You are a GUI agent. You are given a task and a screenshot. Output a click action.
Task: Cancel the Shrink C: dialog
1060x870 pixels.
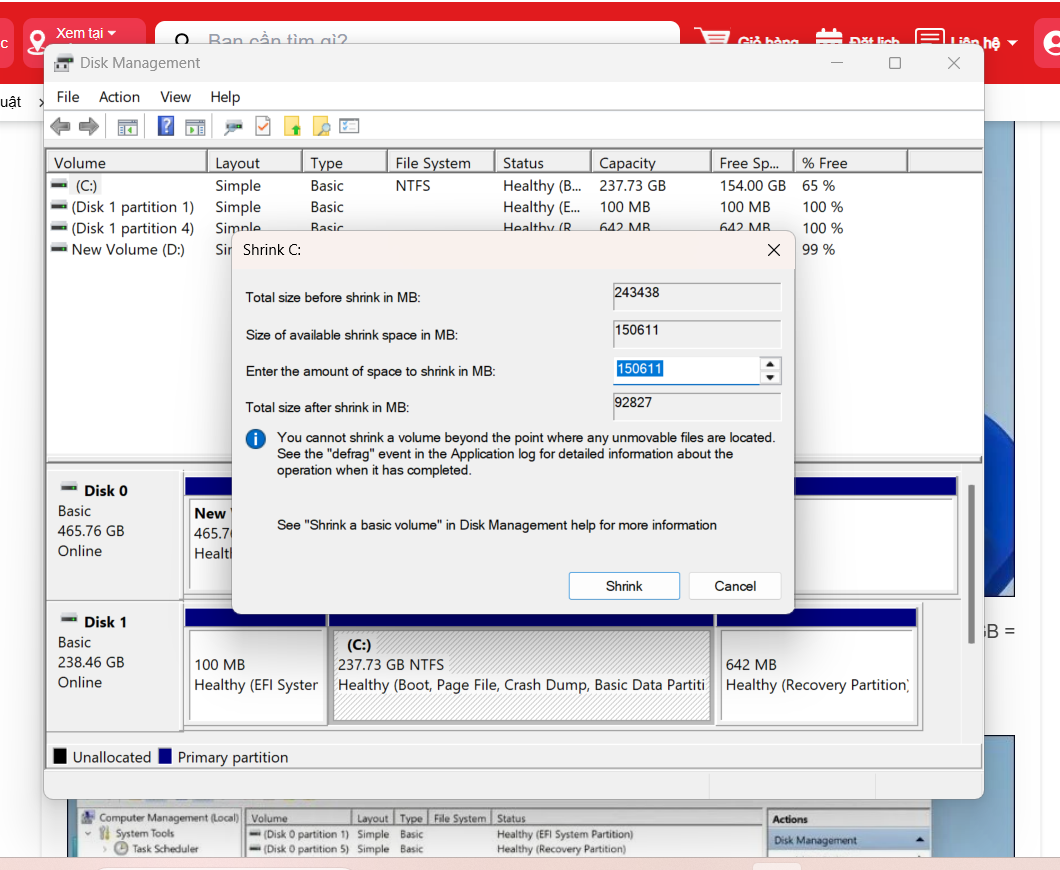[x=735, y=586]
